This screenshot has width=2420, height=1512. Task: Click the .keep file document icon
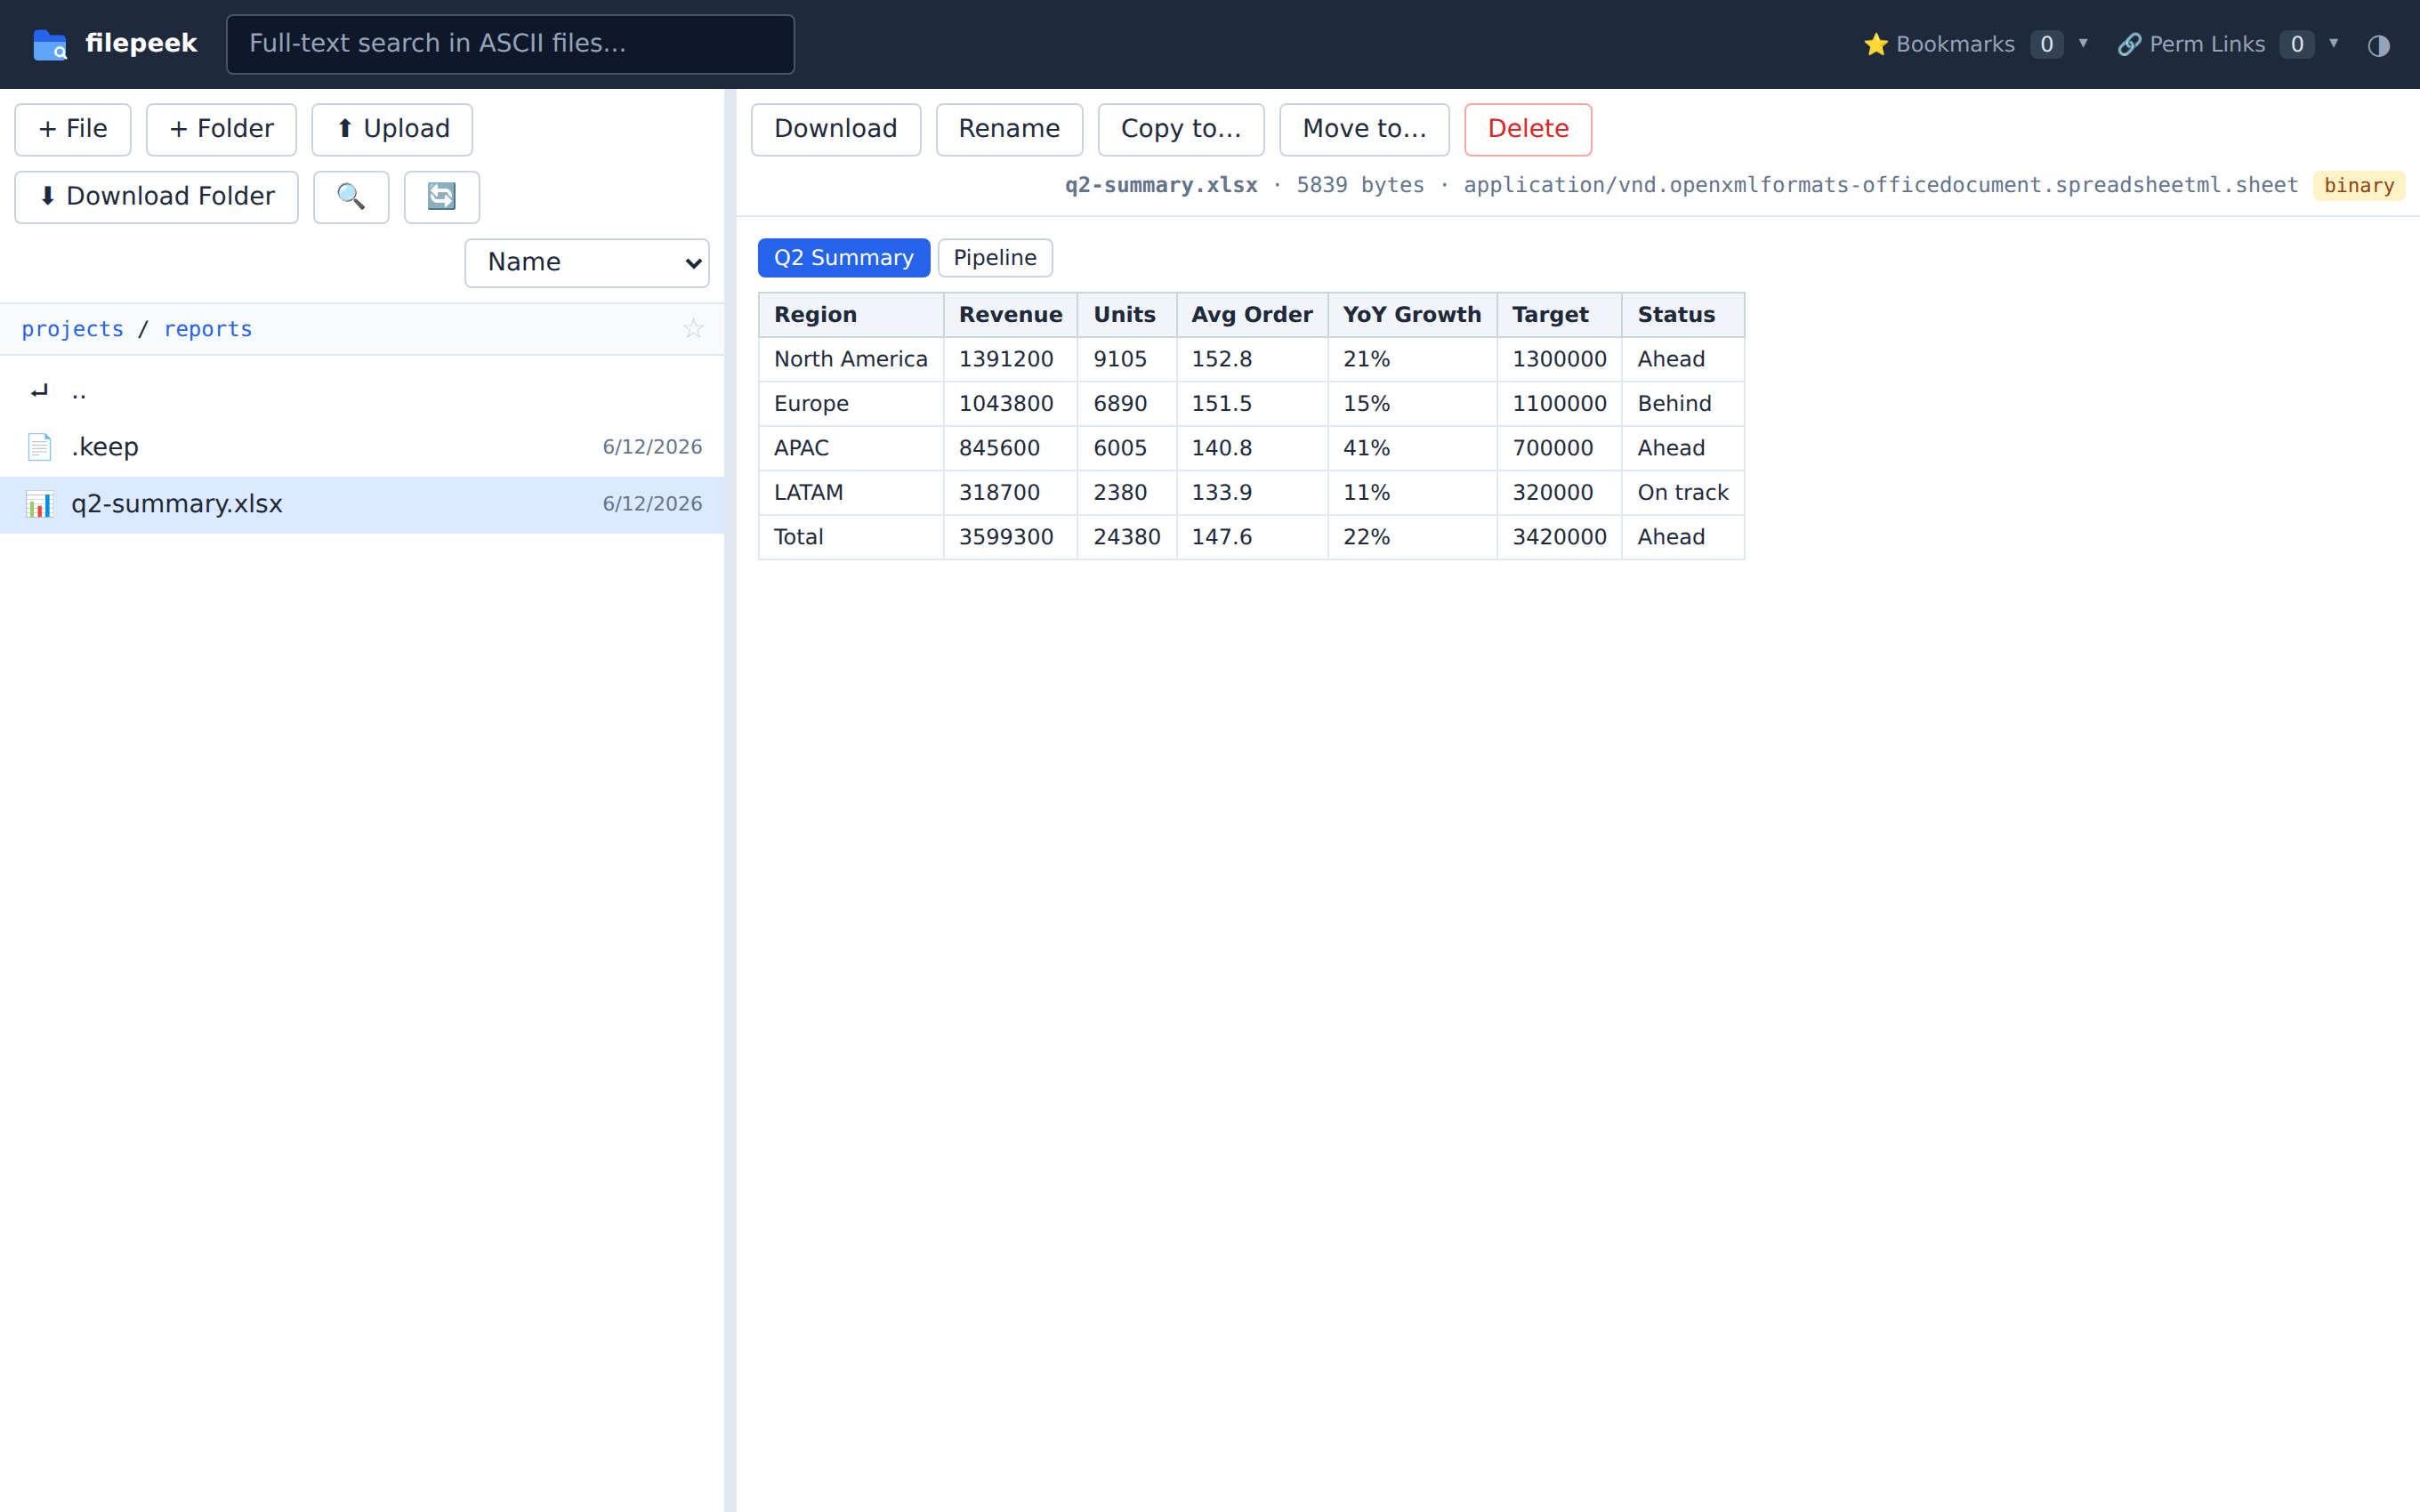40,447
